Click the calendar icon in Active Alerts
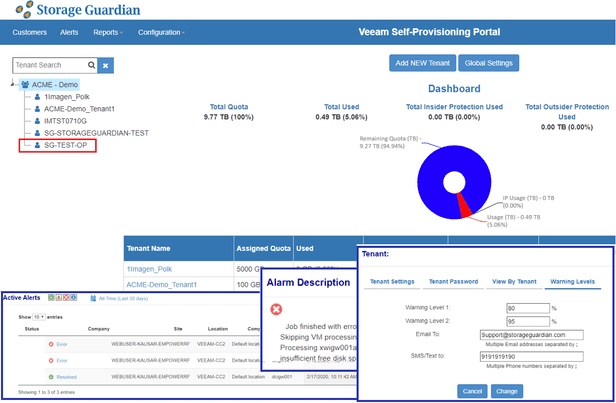Image resolution: width=616 pixels, height=403 pixels. pyautogui.click(x=93, y=299)
